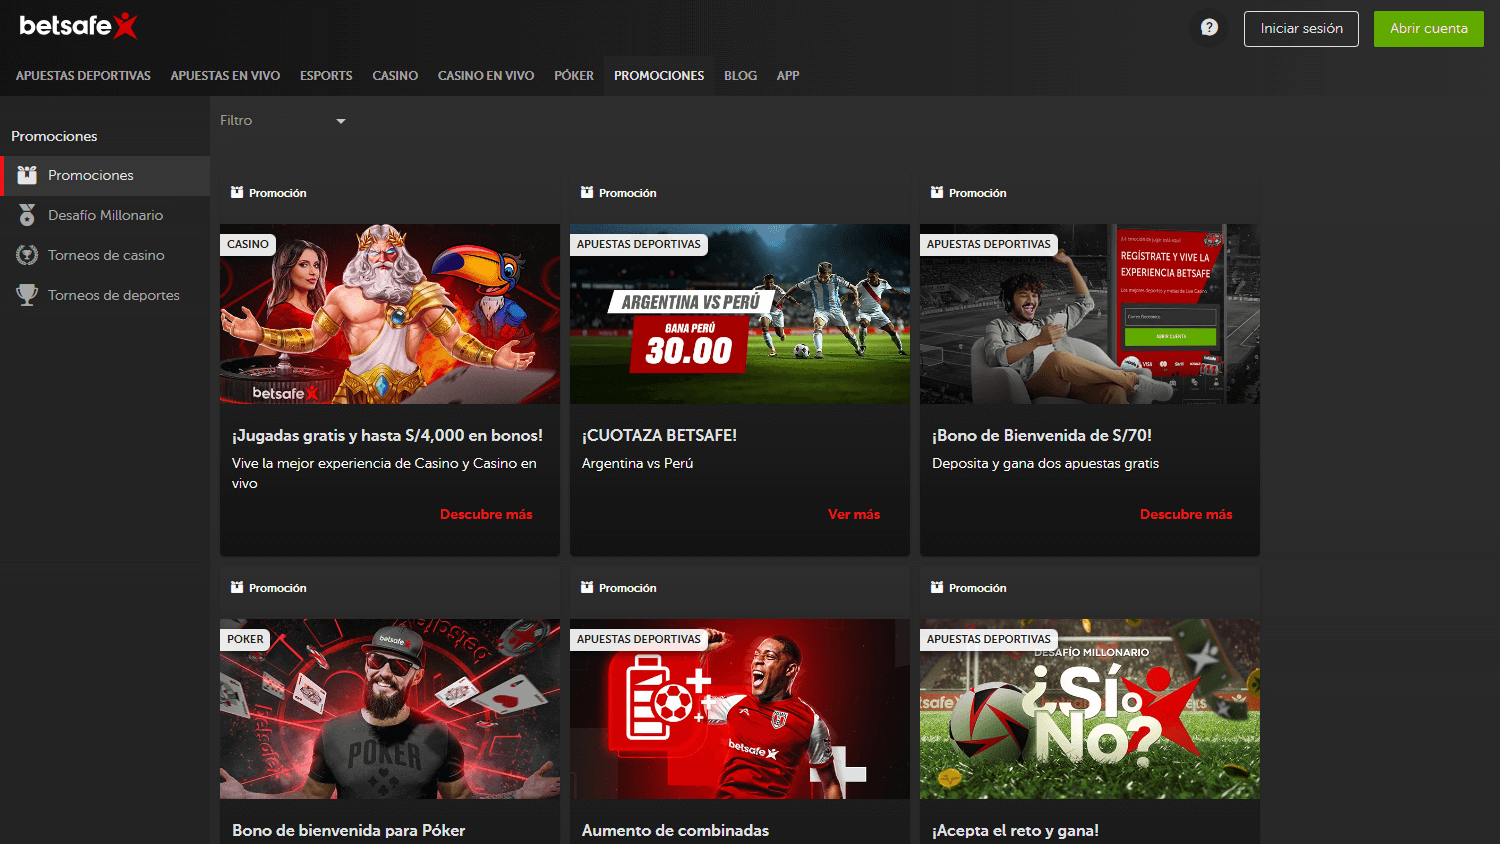This screenshot has width=1500, height=844.
Task: Click the gift icon on the Póker promotion card
Action: pos(235,587)
